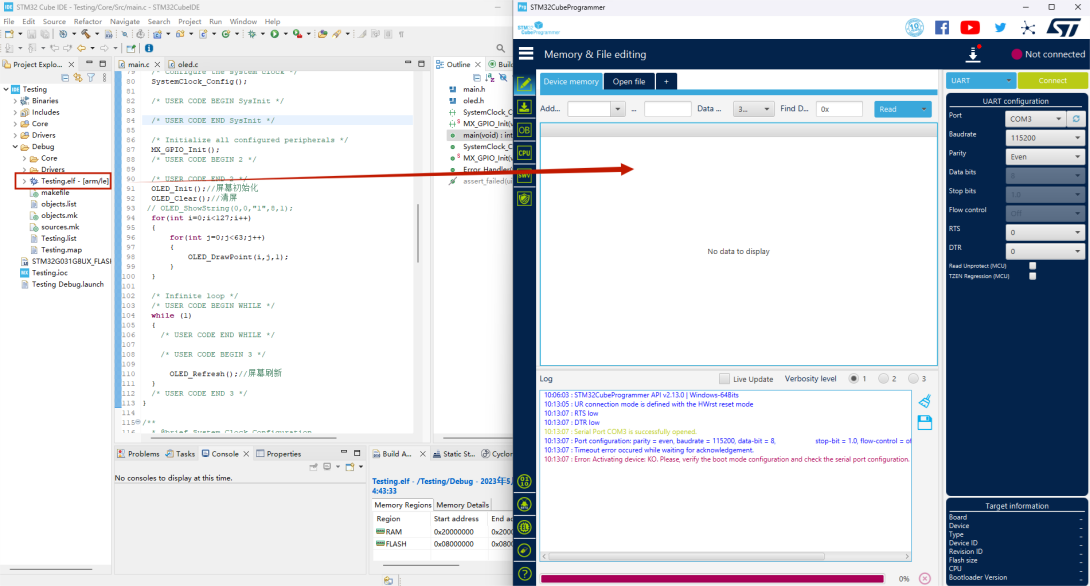Screen dimensions: 1090x586
Task: Click the Find Data 0x input field
Action: pyautogui.click(x=839, y=109)
